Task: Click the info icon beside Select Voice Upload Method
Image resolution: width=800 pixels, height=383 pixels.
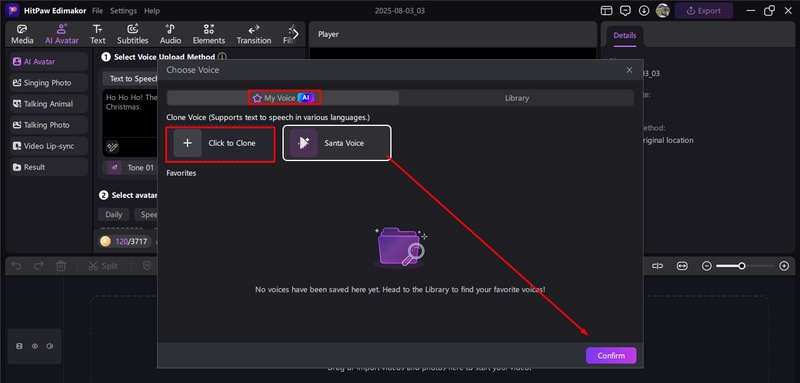Action: [x=222, y=57]
